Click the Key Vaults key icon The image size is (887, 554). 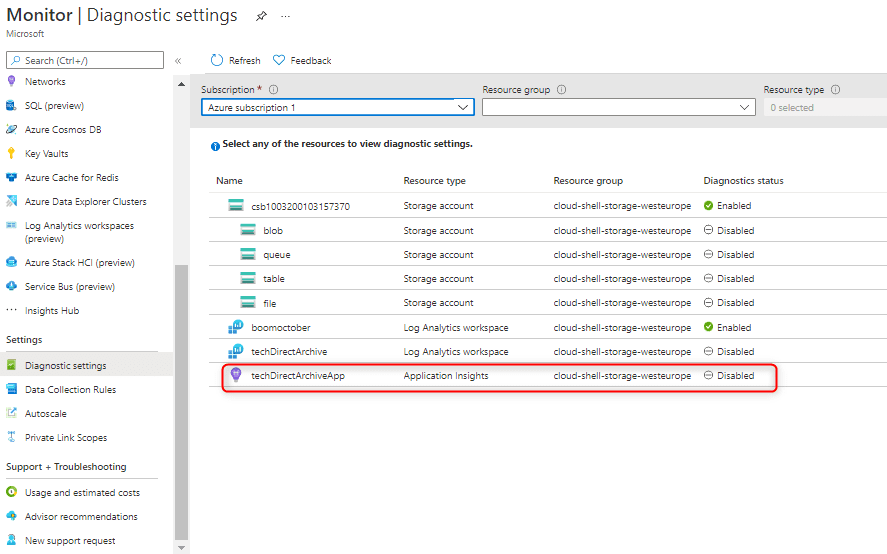(x=11, y=153)
